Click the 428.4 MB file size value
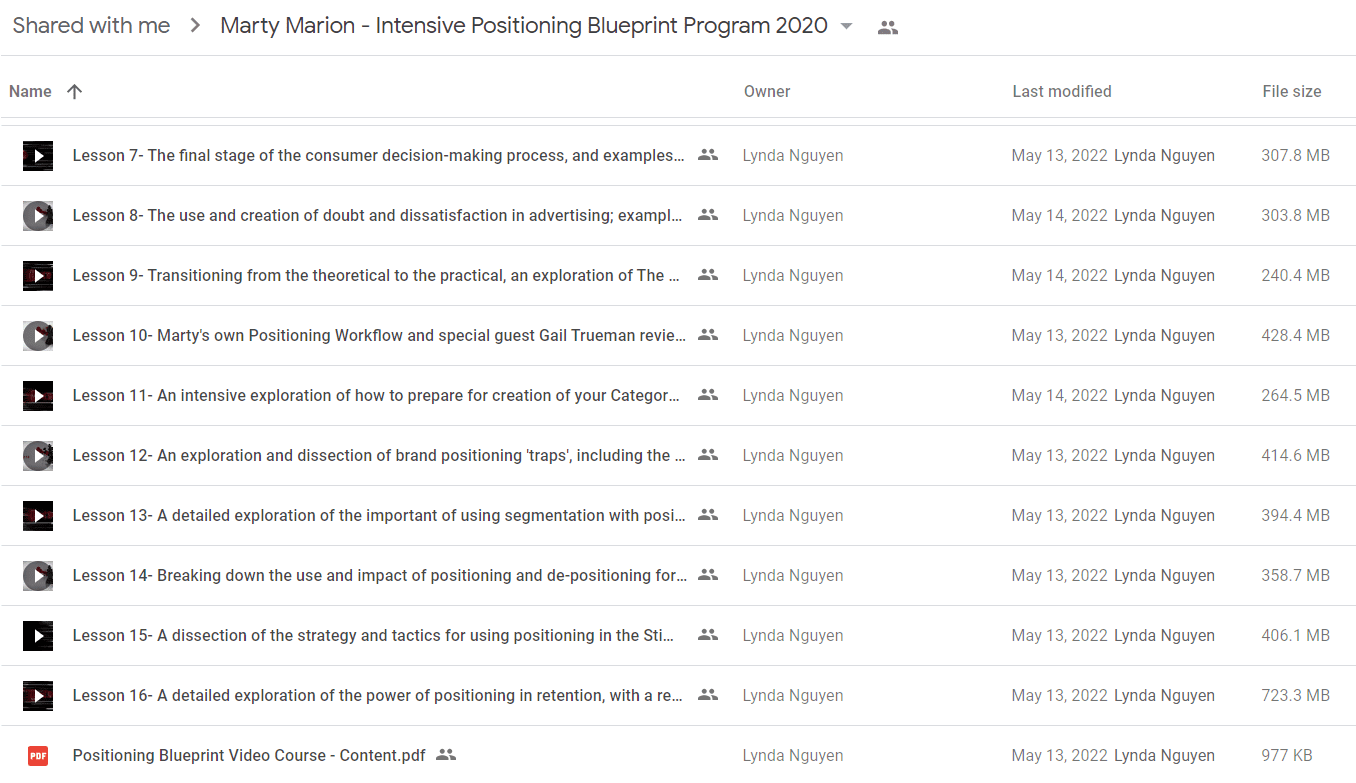This screenshot has width=1356, height=783. click(1295, 335)
